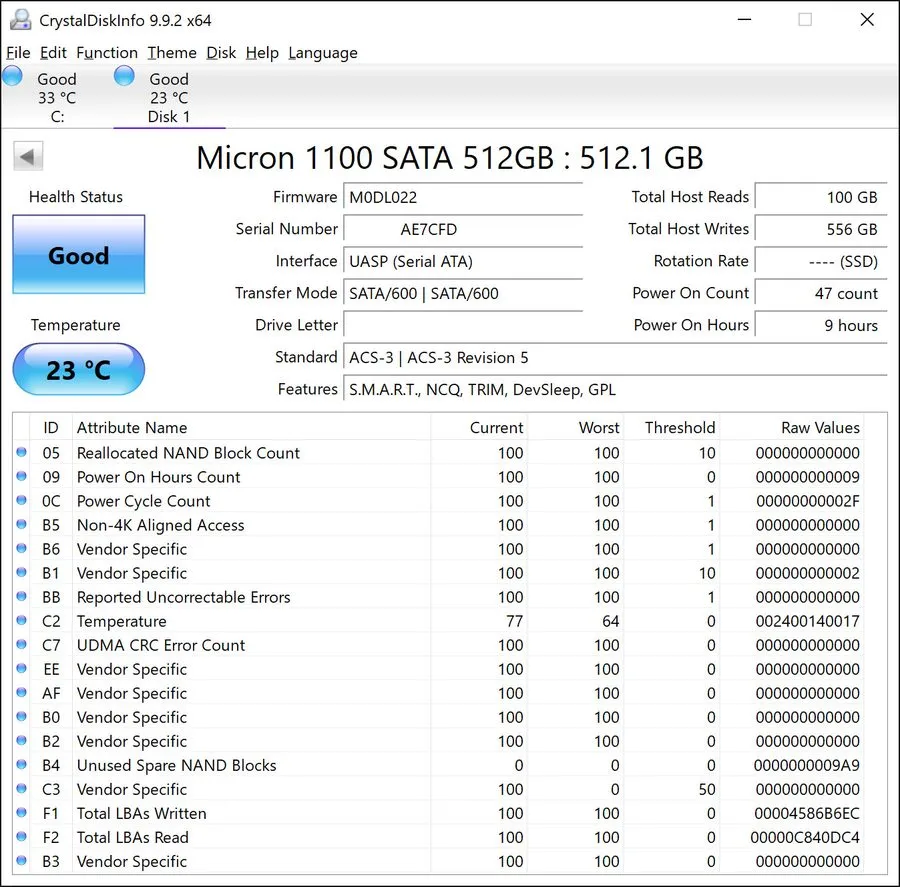
Task: Click status dot for AF Vendor Specific row
Action: pyautogui.click(x=22, y=693)
